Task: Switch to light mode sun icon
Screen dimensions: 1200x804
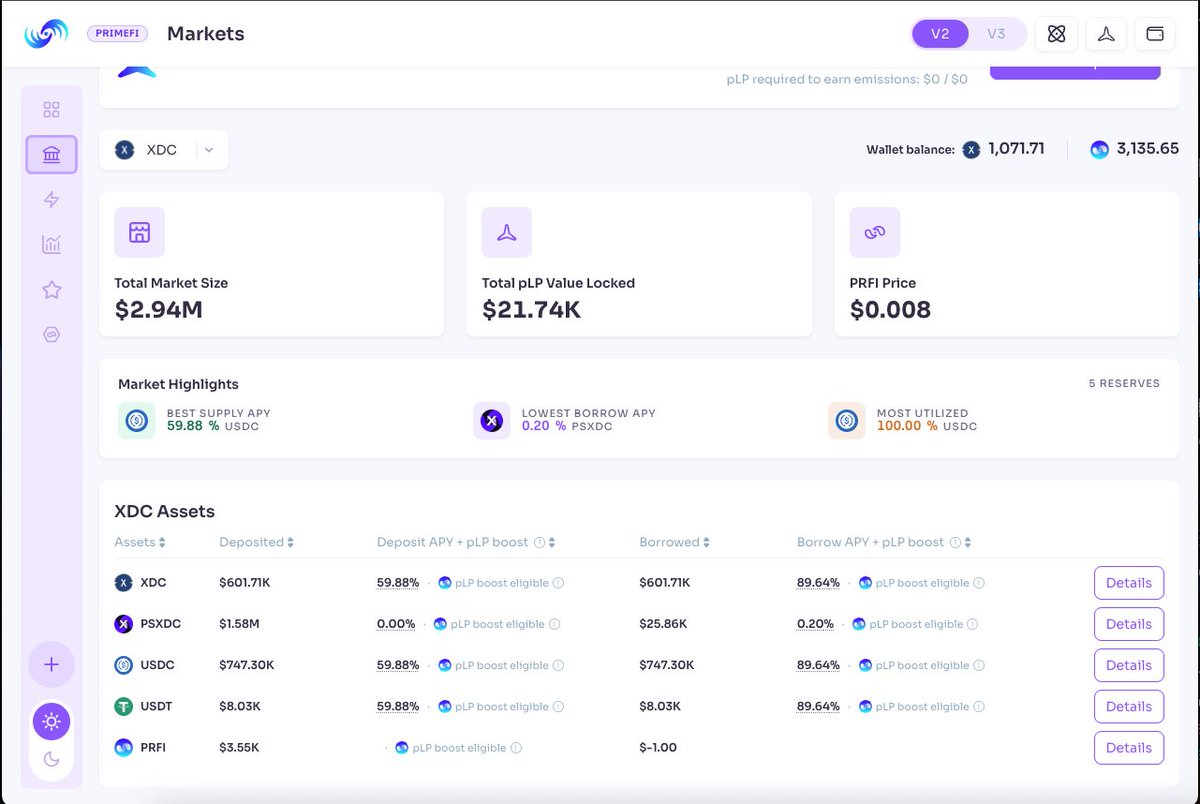Action: (52, 721)
